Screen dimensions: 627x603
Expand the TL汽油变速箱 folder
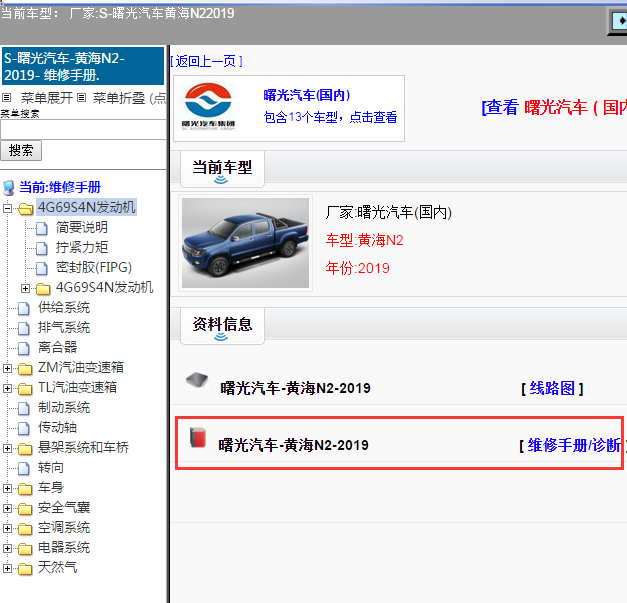click(x=7, y=388)
